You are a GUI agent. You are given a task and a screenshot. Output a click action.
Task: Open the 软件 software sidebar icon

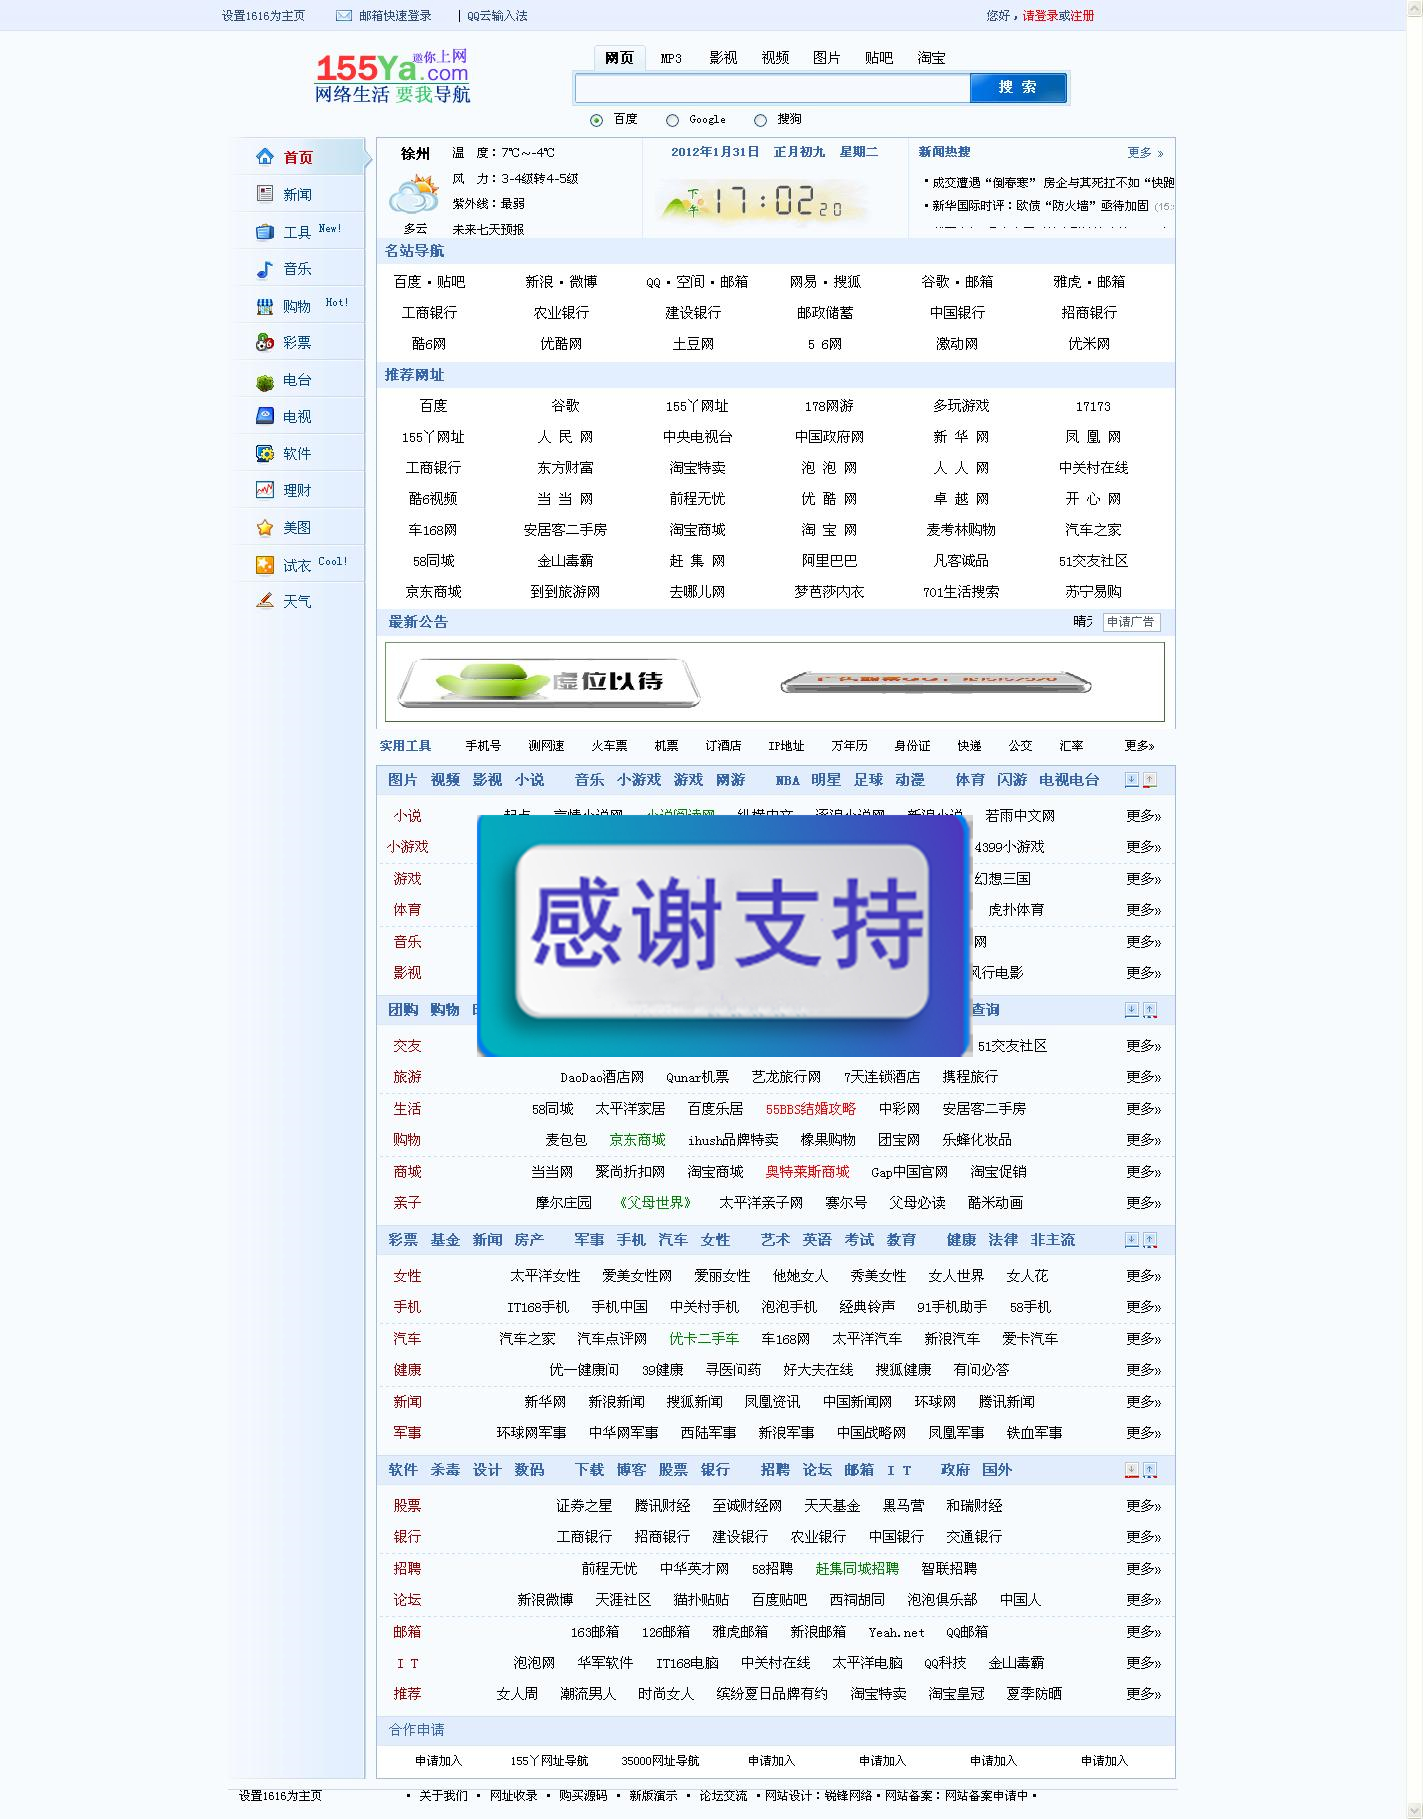tap(265, 453)
